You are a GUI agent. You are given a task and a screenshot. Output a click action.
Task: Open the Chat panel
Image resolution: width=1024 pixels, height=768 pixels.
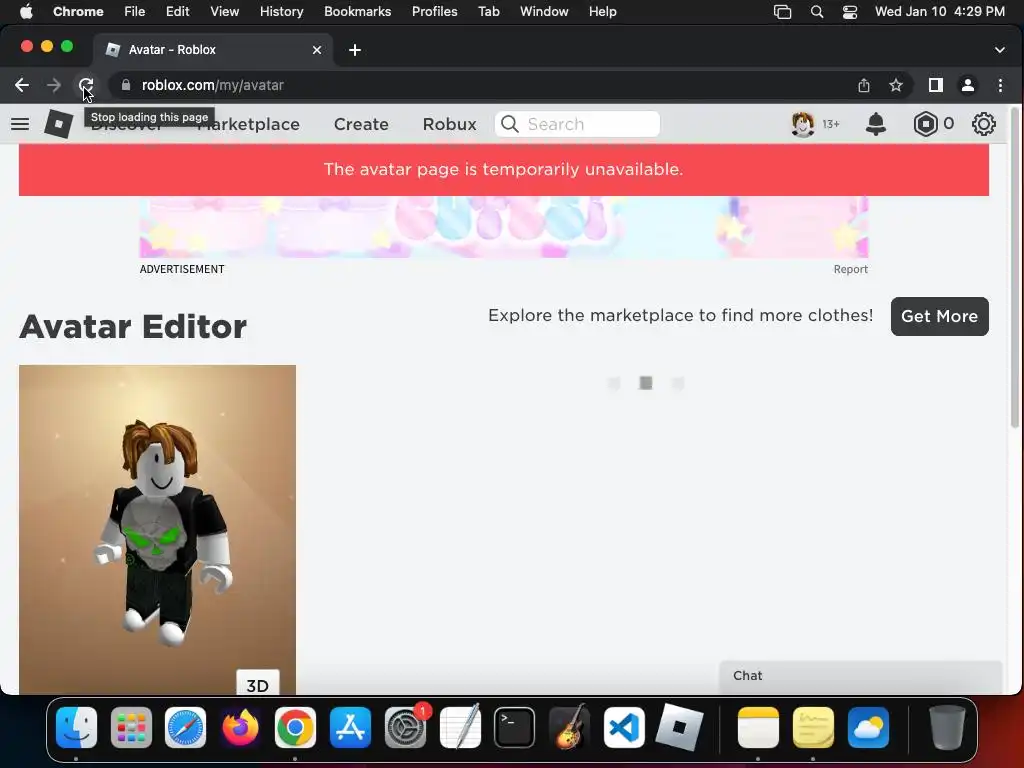[860, 677]
